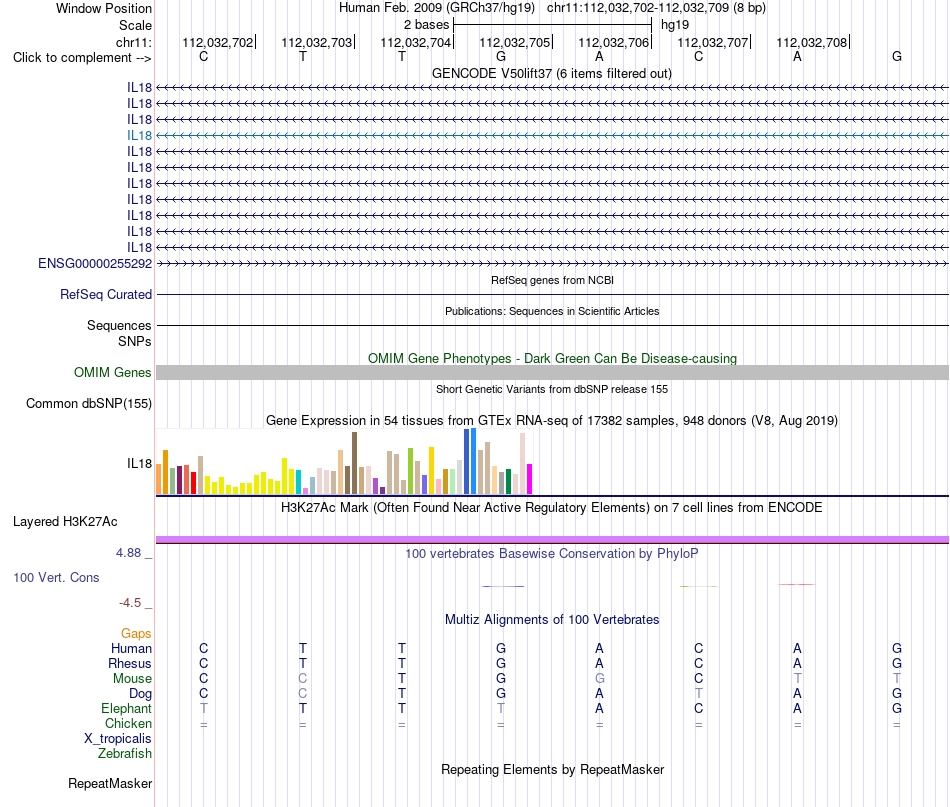Click the 'Zebrafish' species label
Screen dimensions: 950x807
coord(125,754)
